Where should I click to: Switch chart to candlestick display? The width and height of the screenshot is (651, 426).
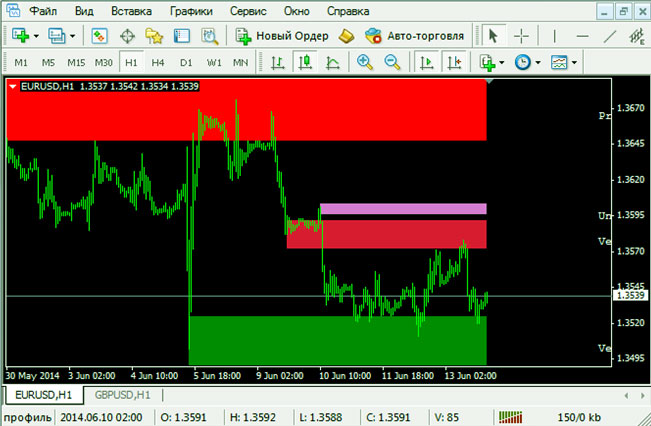[306, 62]
